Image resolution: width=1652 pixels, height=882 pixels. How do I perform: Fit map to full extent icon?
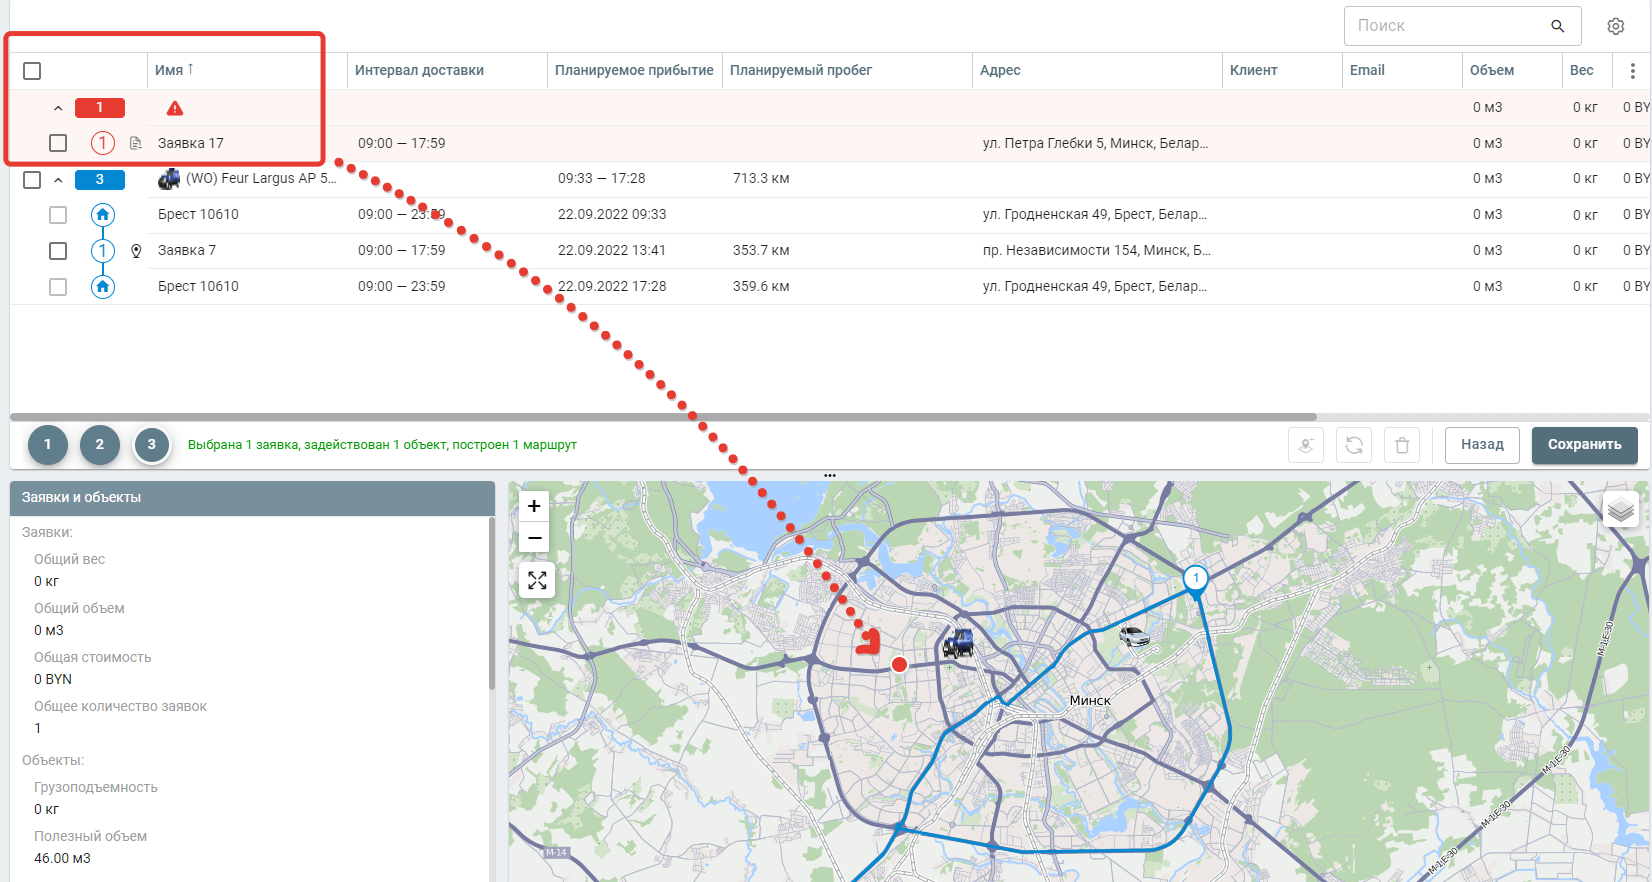pos(537,580)
